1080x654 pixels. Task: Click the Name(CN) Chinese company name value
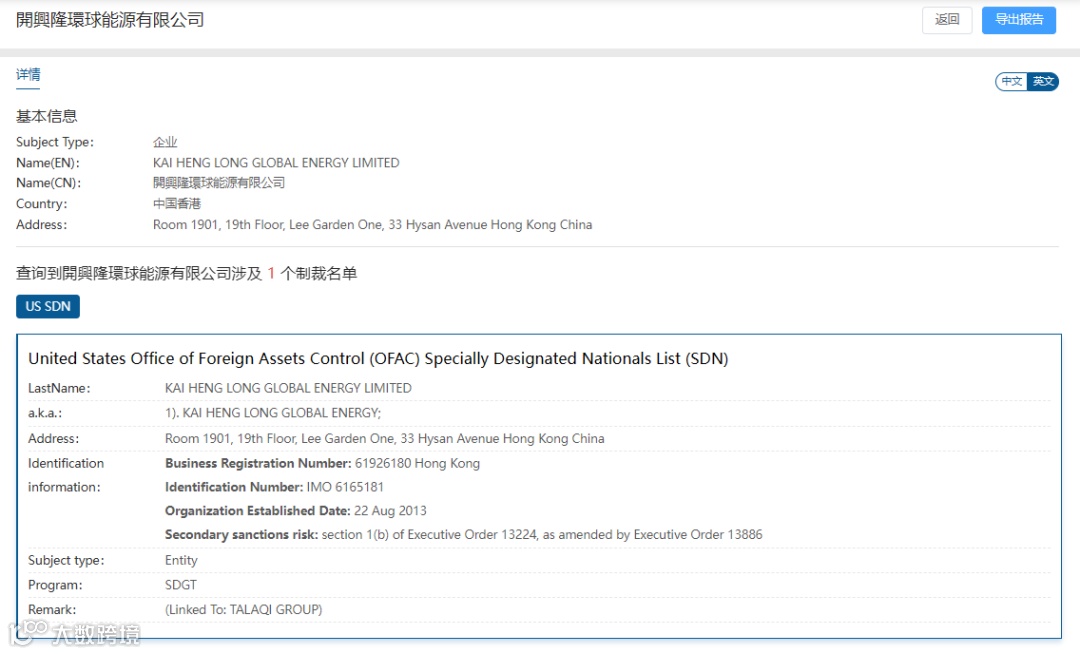coord(219,183)
